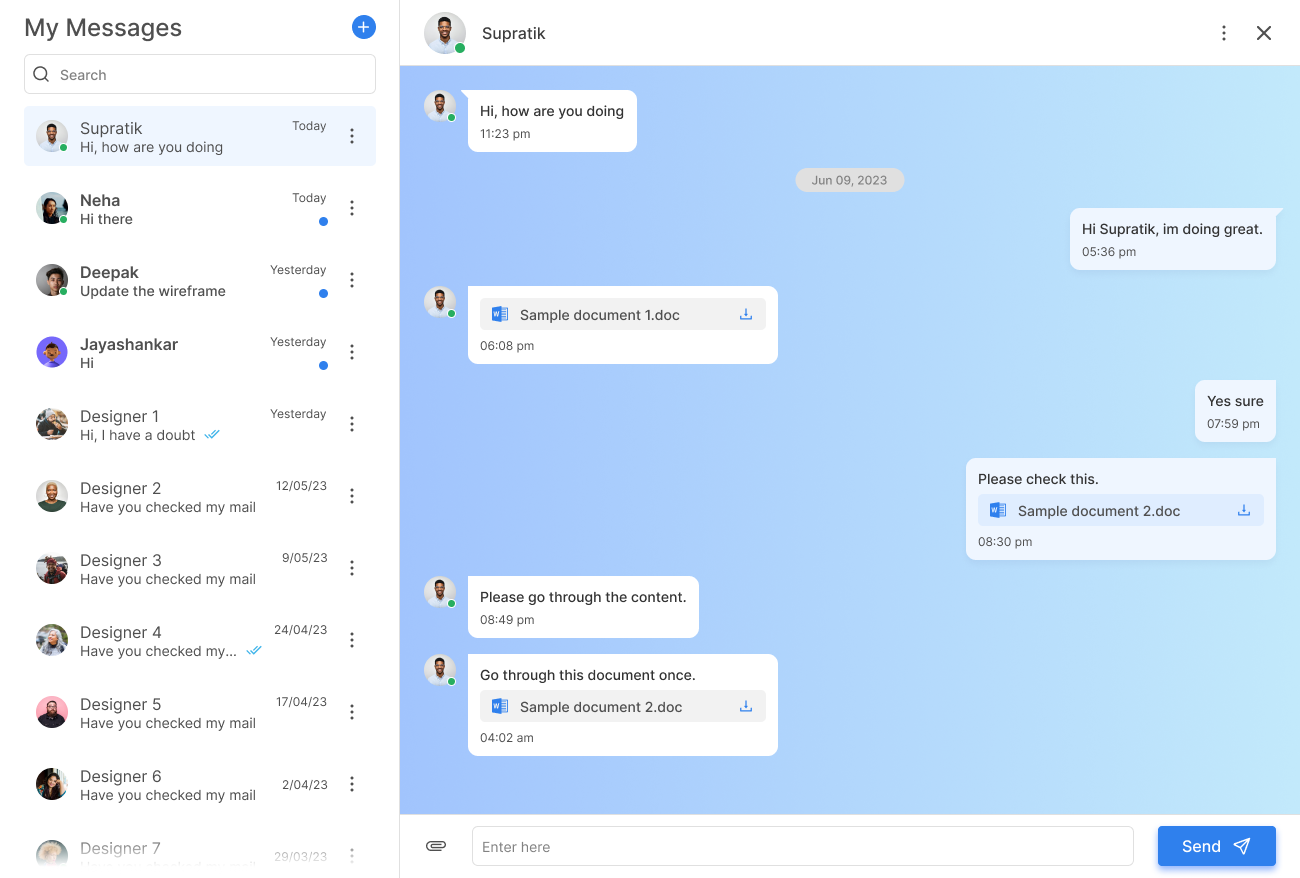Click avatar beside 'Please go through the content'
Image resolution: width=1300 pixels, height=878 pixels.
click(x=440, y=592)
